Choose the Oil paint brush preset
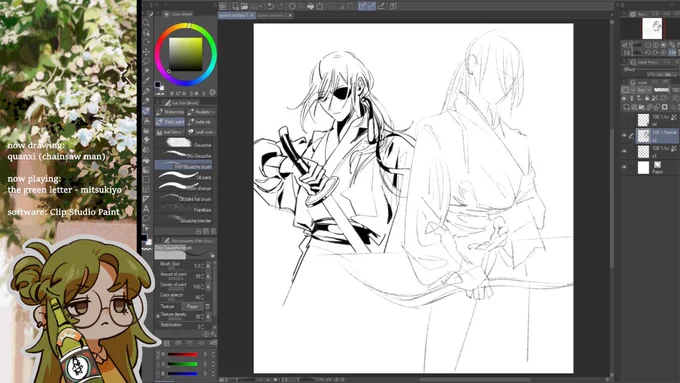This screenshot has height=383, width=680. (x=183, y=176)
